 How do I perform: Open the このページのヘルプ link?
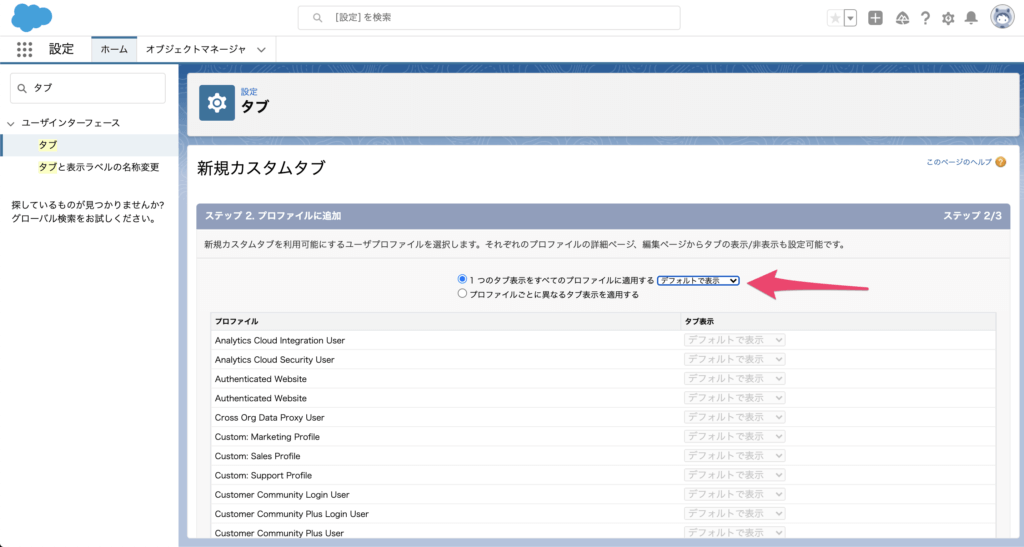959,162
